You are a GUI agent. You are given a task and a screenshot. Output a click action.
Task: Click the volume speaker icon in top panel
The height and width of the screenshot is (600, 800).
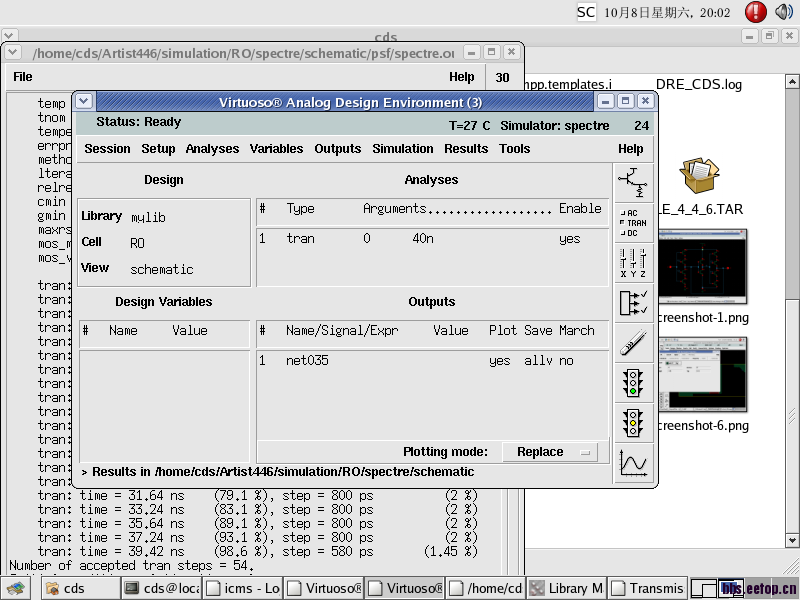tap(782, 12)
